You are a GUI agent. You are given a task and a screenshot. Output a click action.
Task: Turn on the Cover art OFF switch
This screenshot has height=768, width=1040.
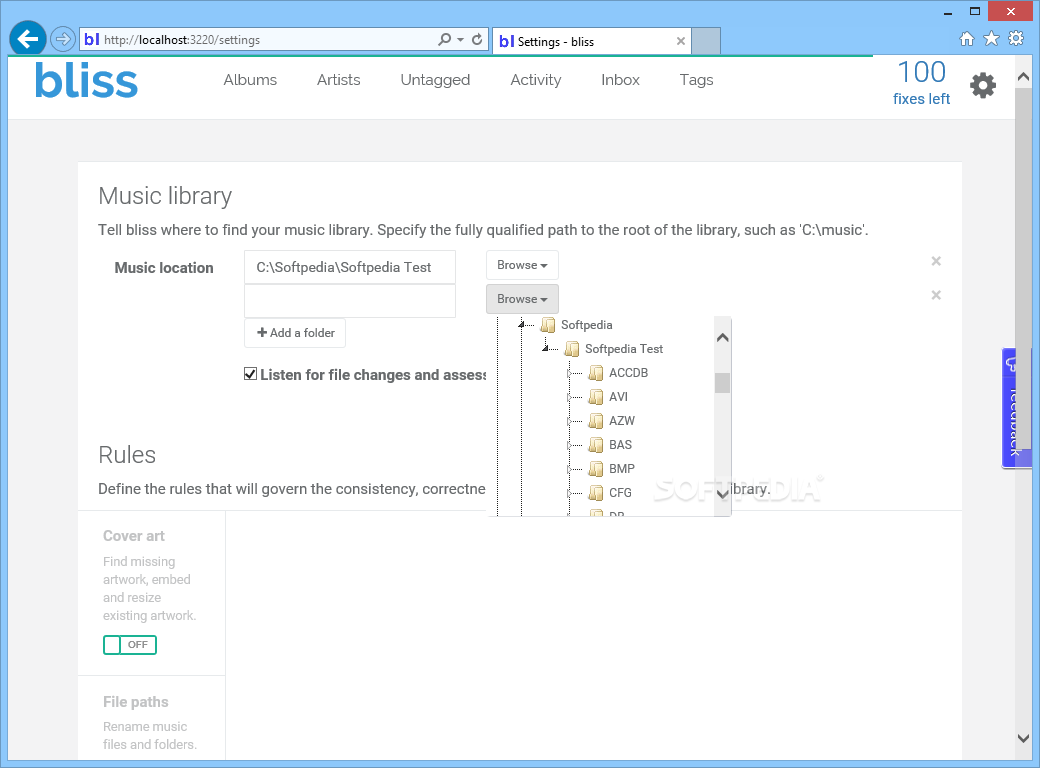pos(129,645)
